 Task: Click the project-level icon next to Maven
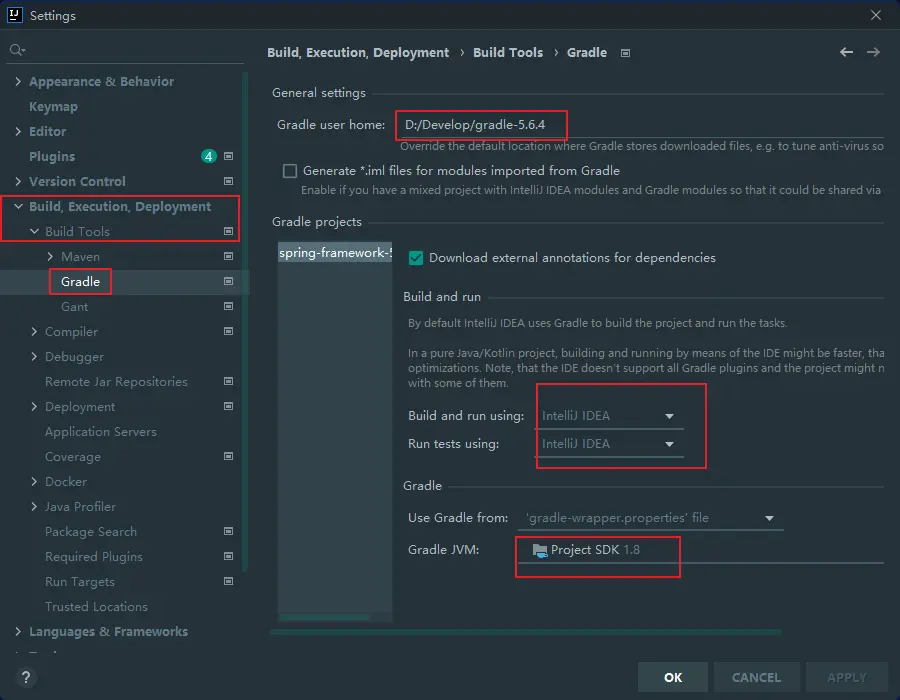[x=228, y=256]
